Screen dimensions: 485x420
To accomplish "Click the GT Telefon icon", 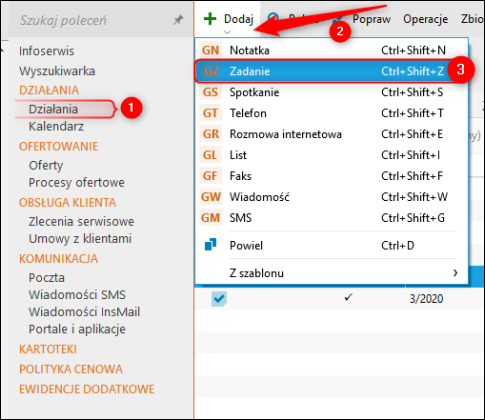I will coord(211,113).
